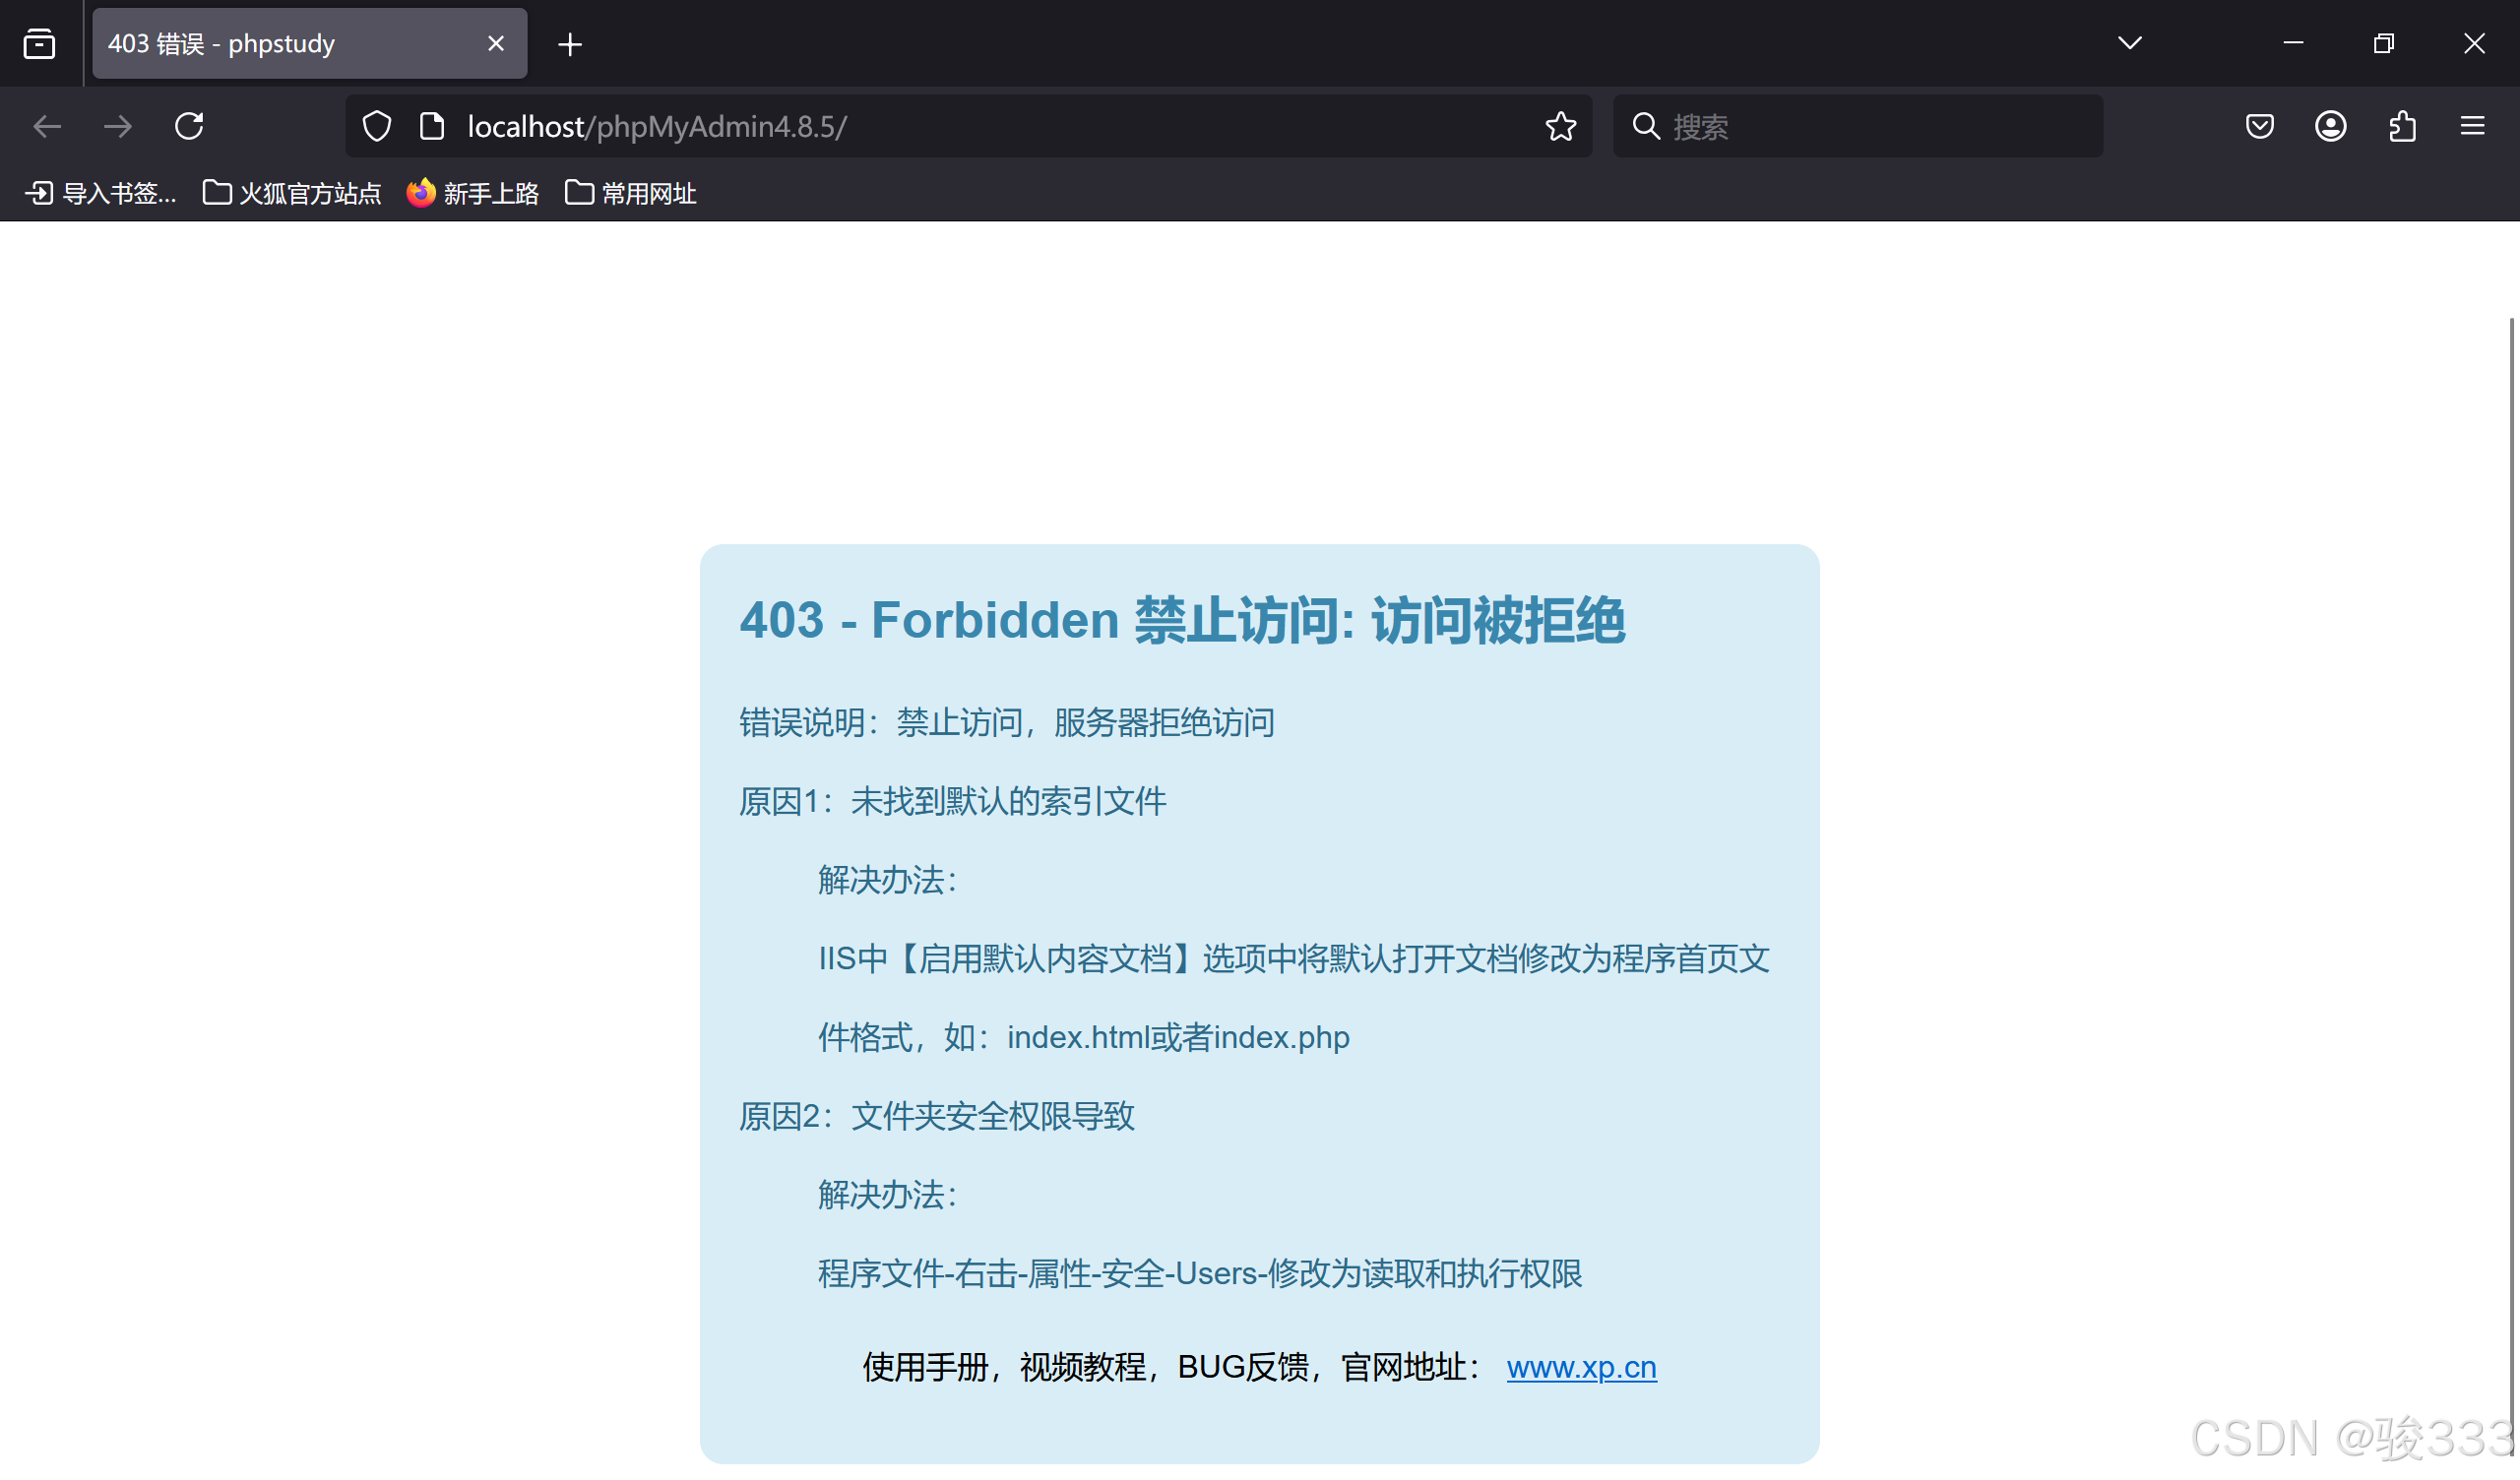The height and width of the screenshot is (1480, 2520).
Task: Expand the 火狐官方站点 bookmarks folder
Action: click(x=291, y=192)
